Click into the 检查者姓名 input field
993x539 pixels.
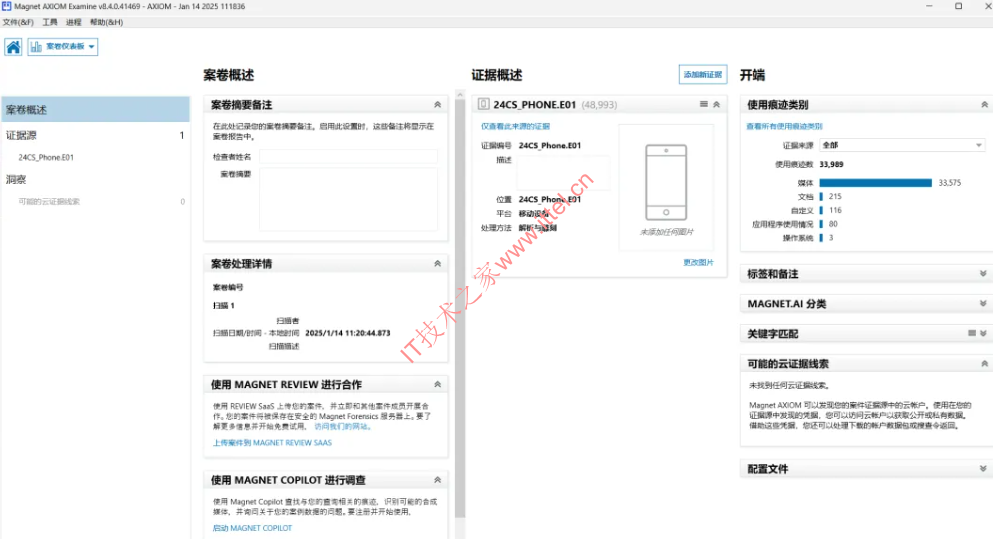pyautogui.click(x=348, y=157)
